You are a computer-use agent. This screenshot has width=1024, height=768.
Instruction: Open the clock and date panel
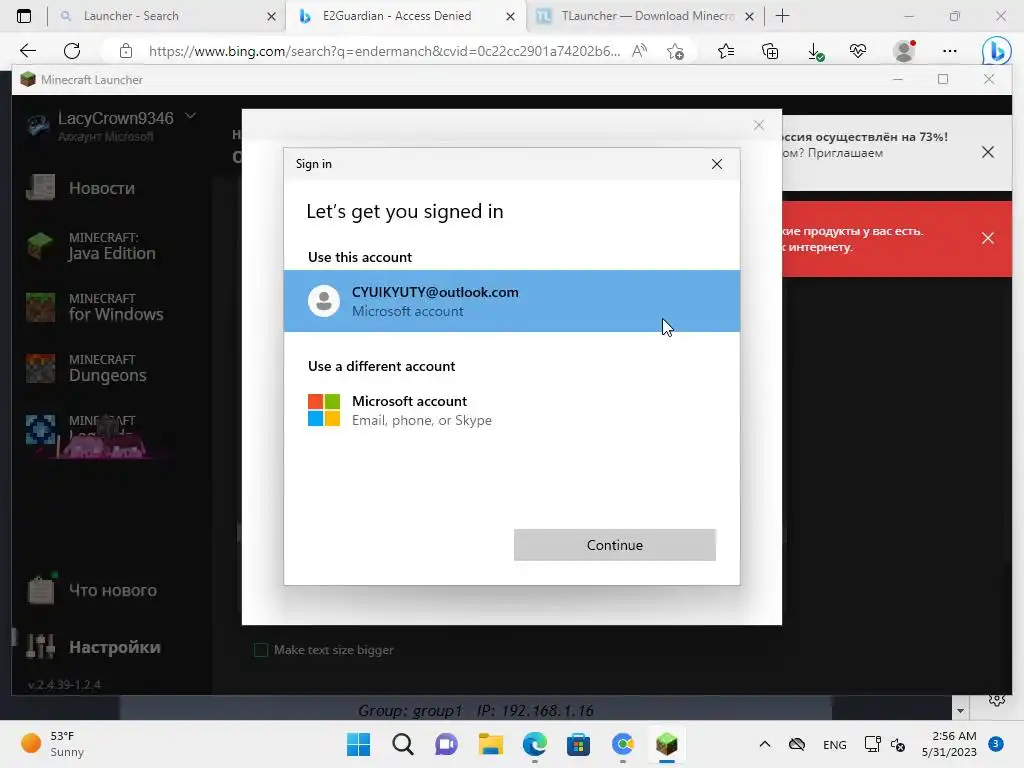[x=949, y=744]
